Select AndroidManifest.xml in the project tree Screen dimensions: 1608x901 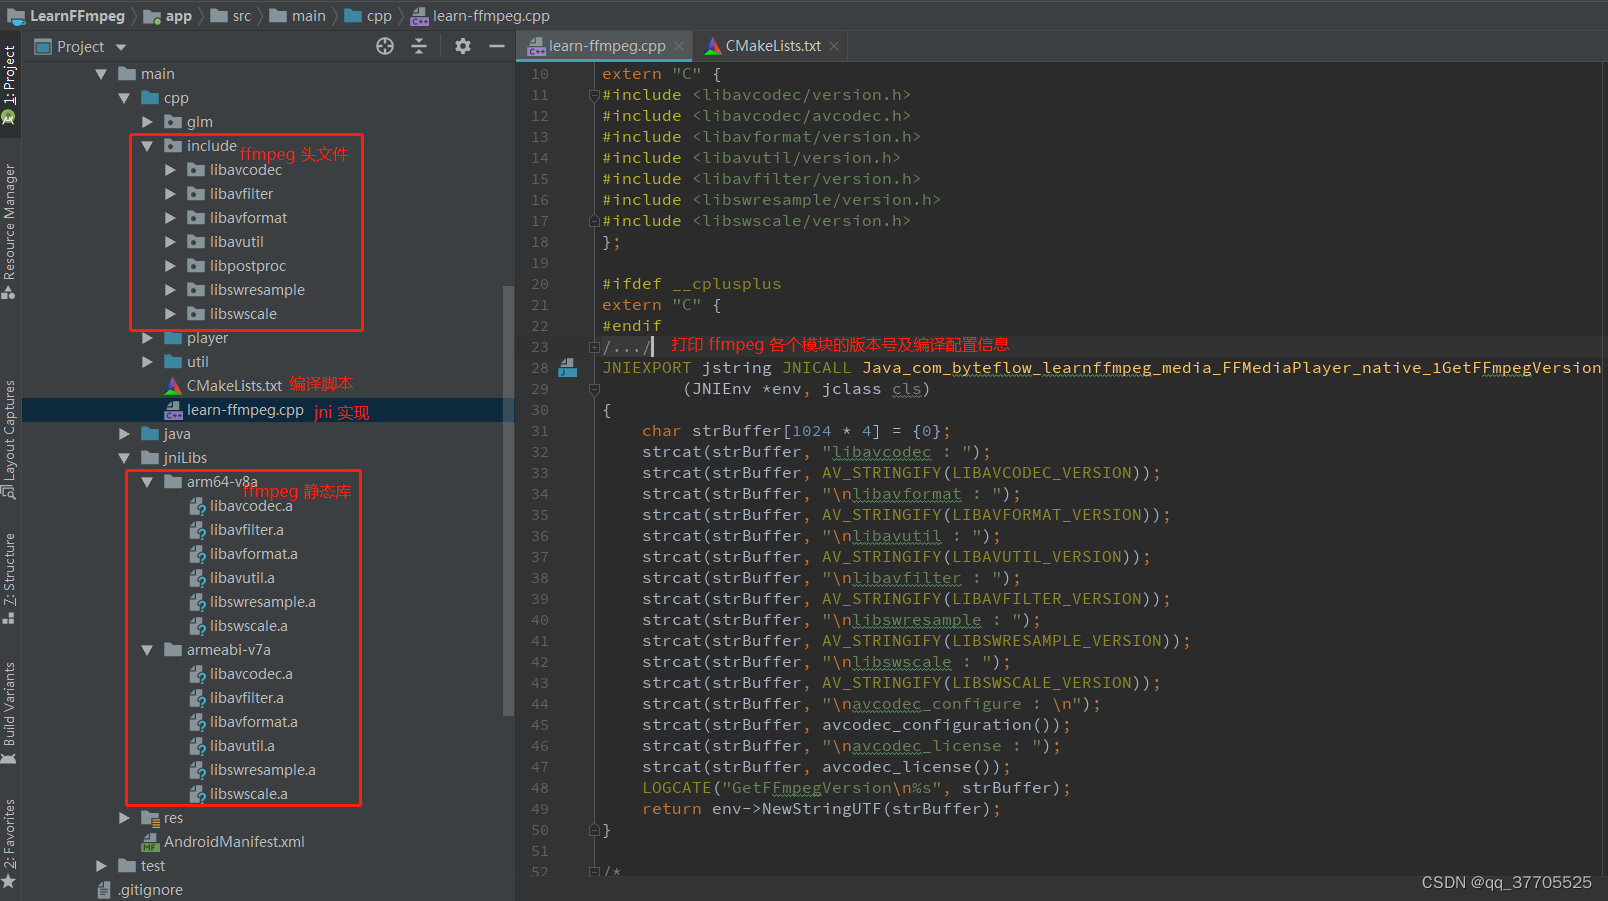[x=234, y=842]
